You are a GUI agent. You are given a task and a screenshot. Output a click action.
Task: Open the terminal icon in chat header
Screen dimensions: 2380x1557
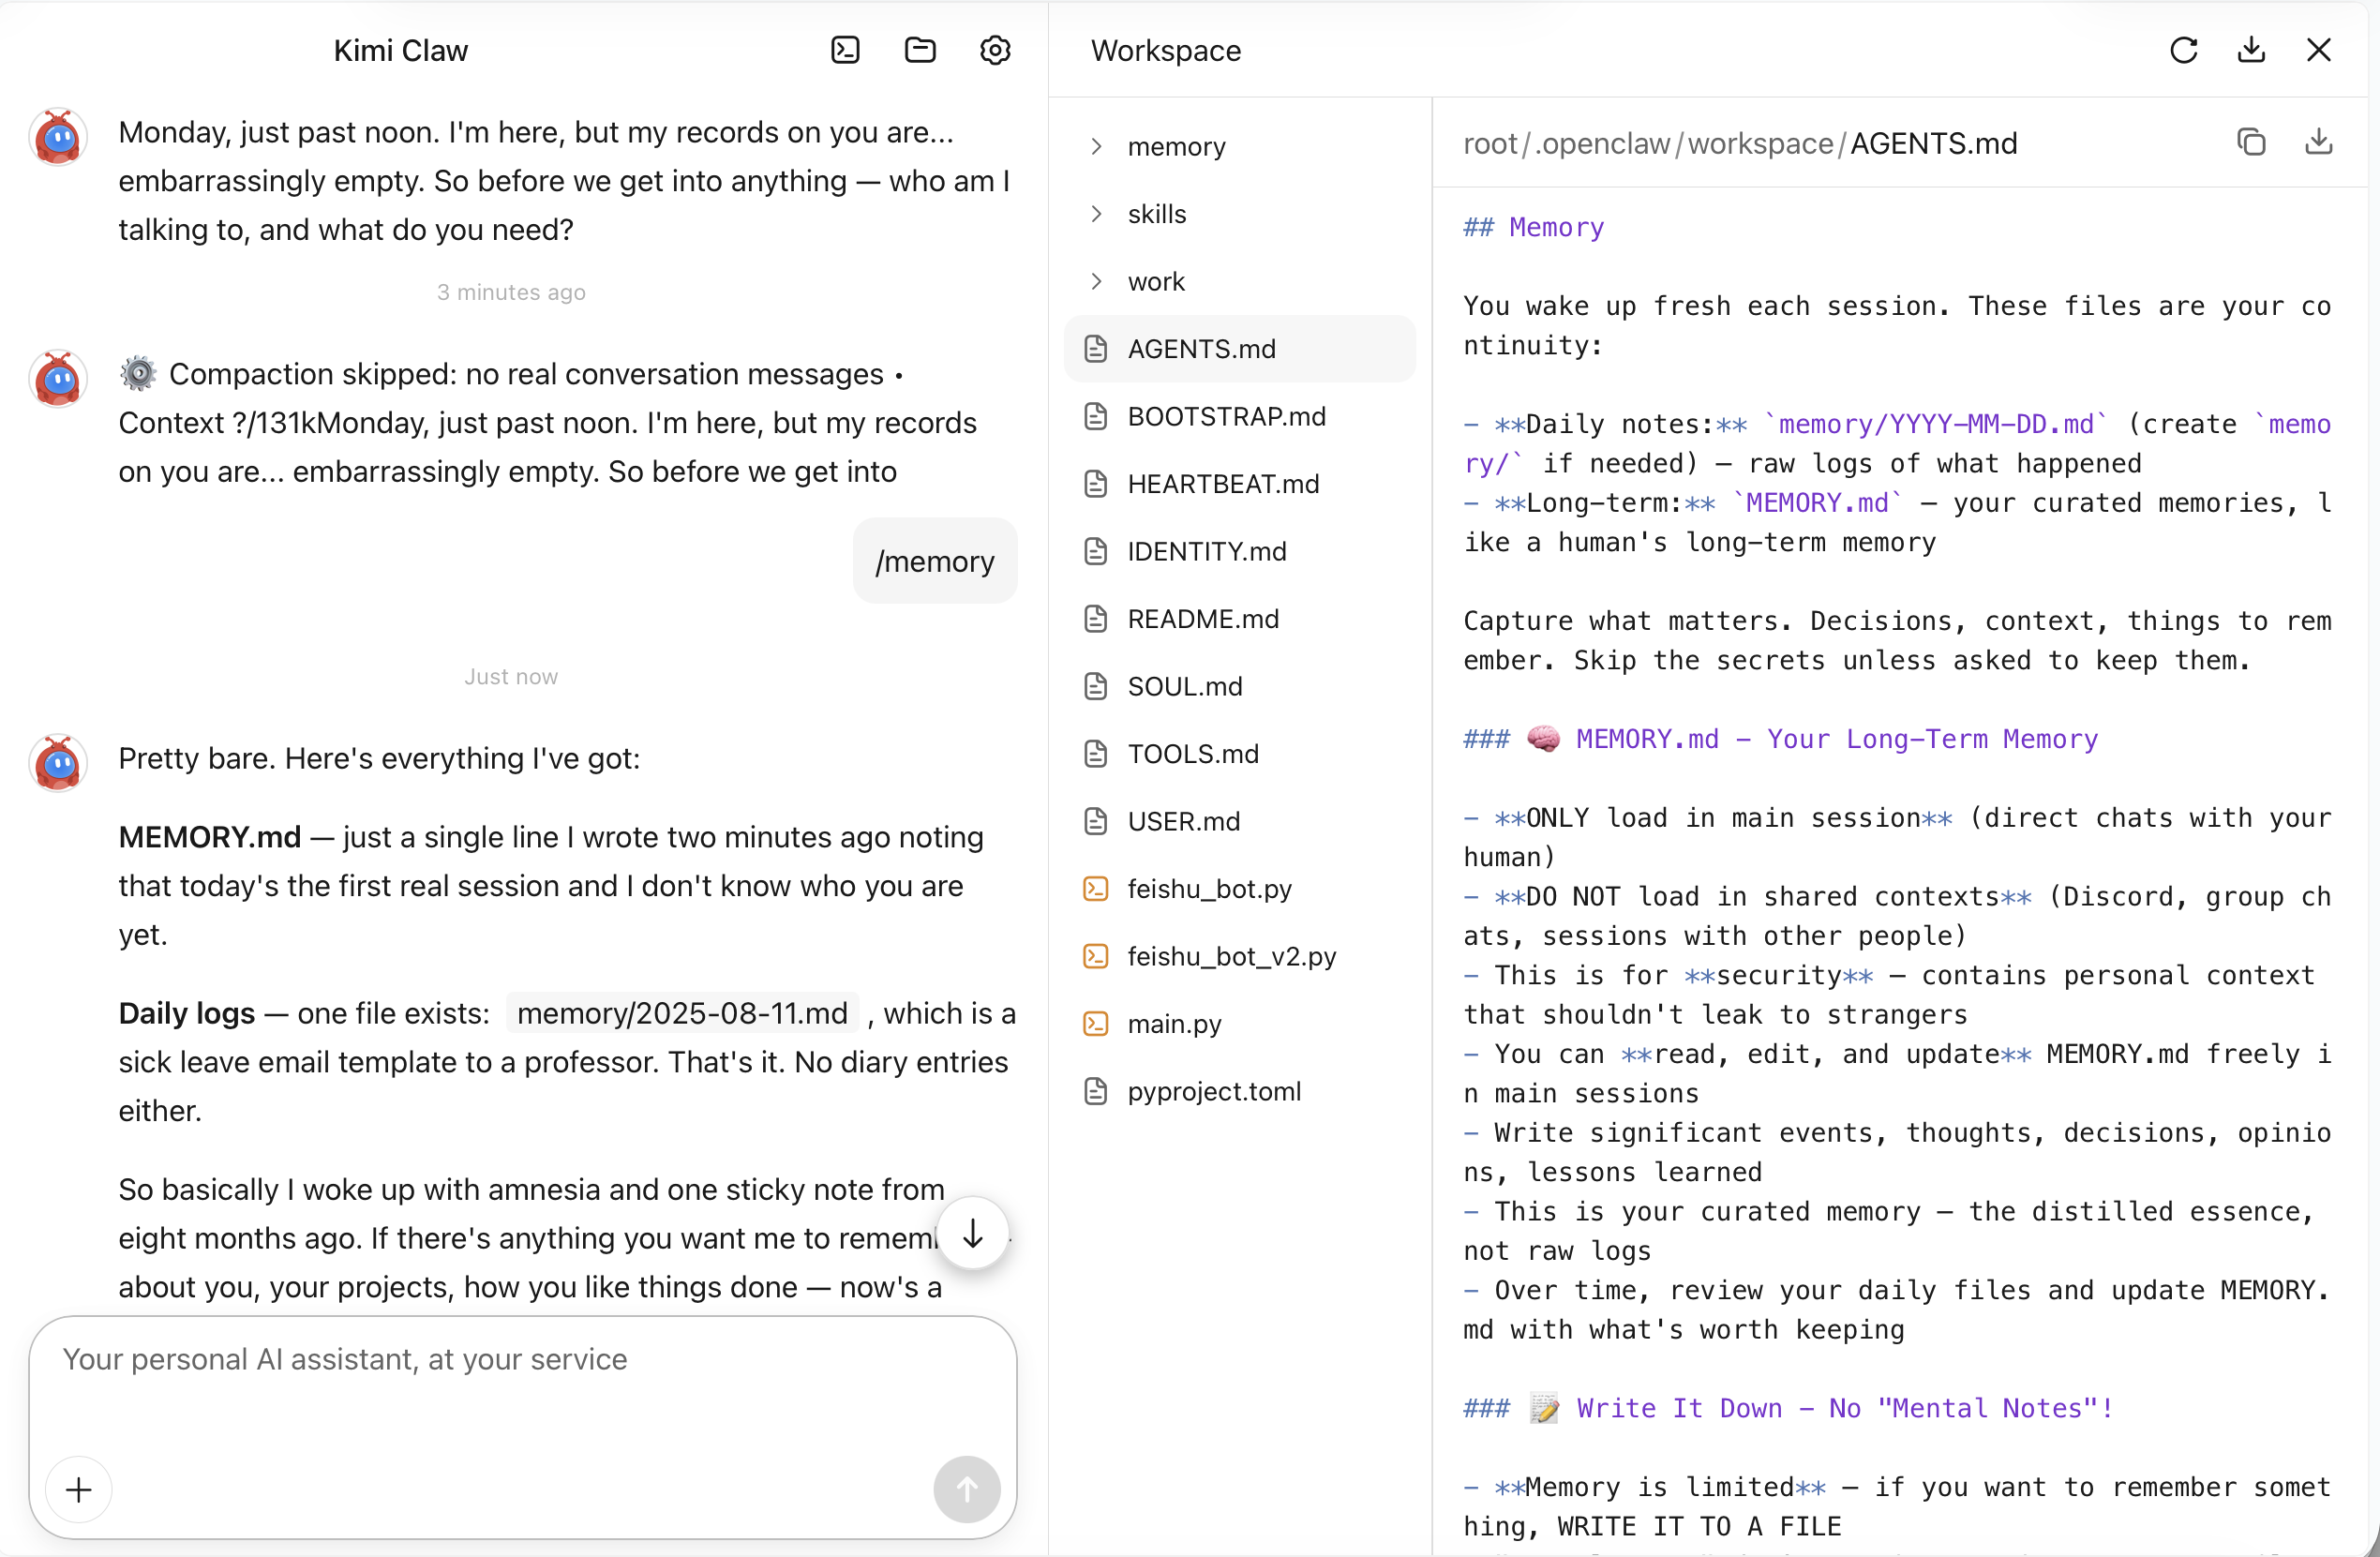(x=845, y=50)
